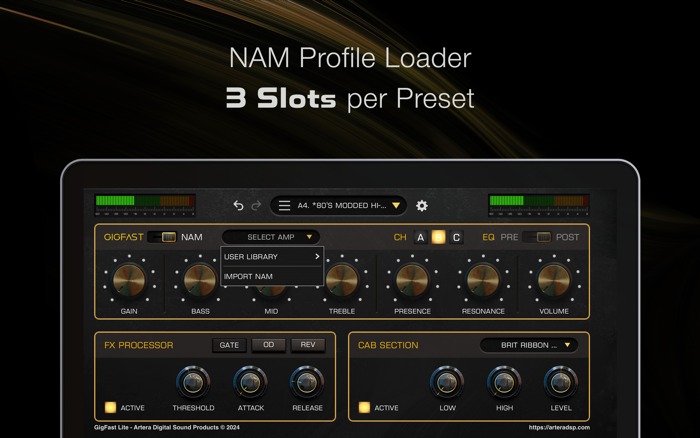
Task: Adjust the Volume knob
Action: [x=554, y=280]
